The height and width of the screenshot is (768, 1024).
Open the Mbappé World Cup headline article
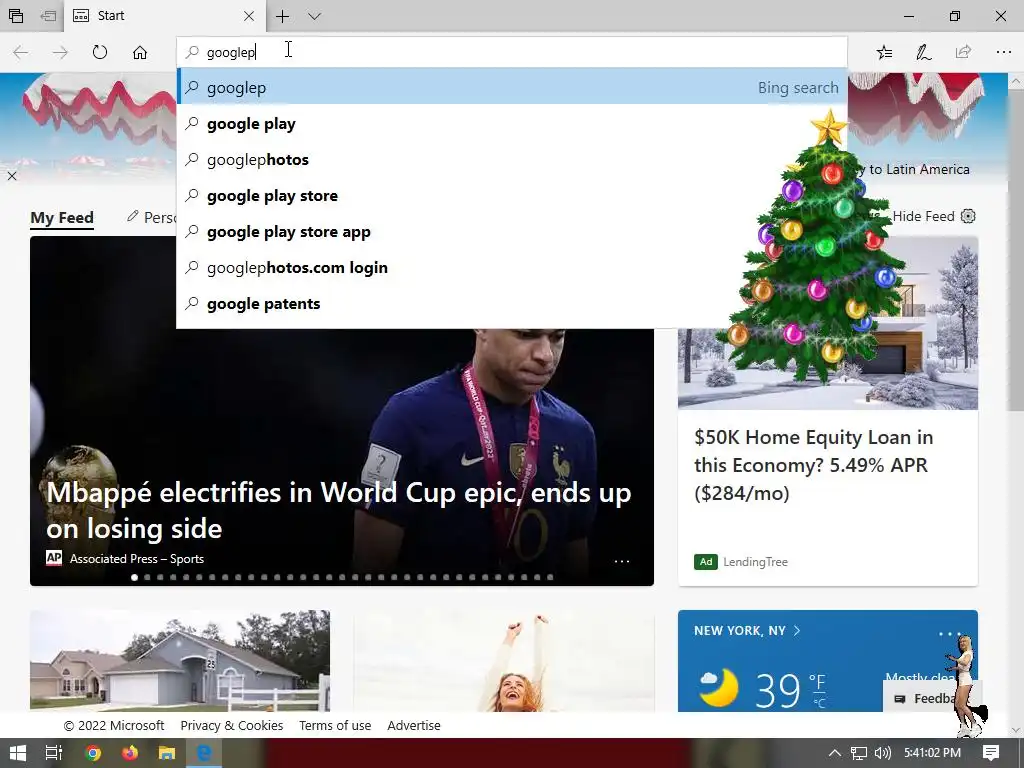pos(338,510)
